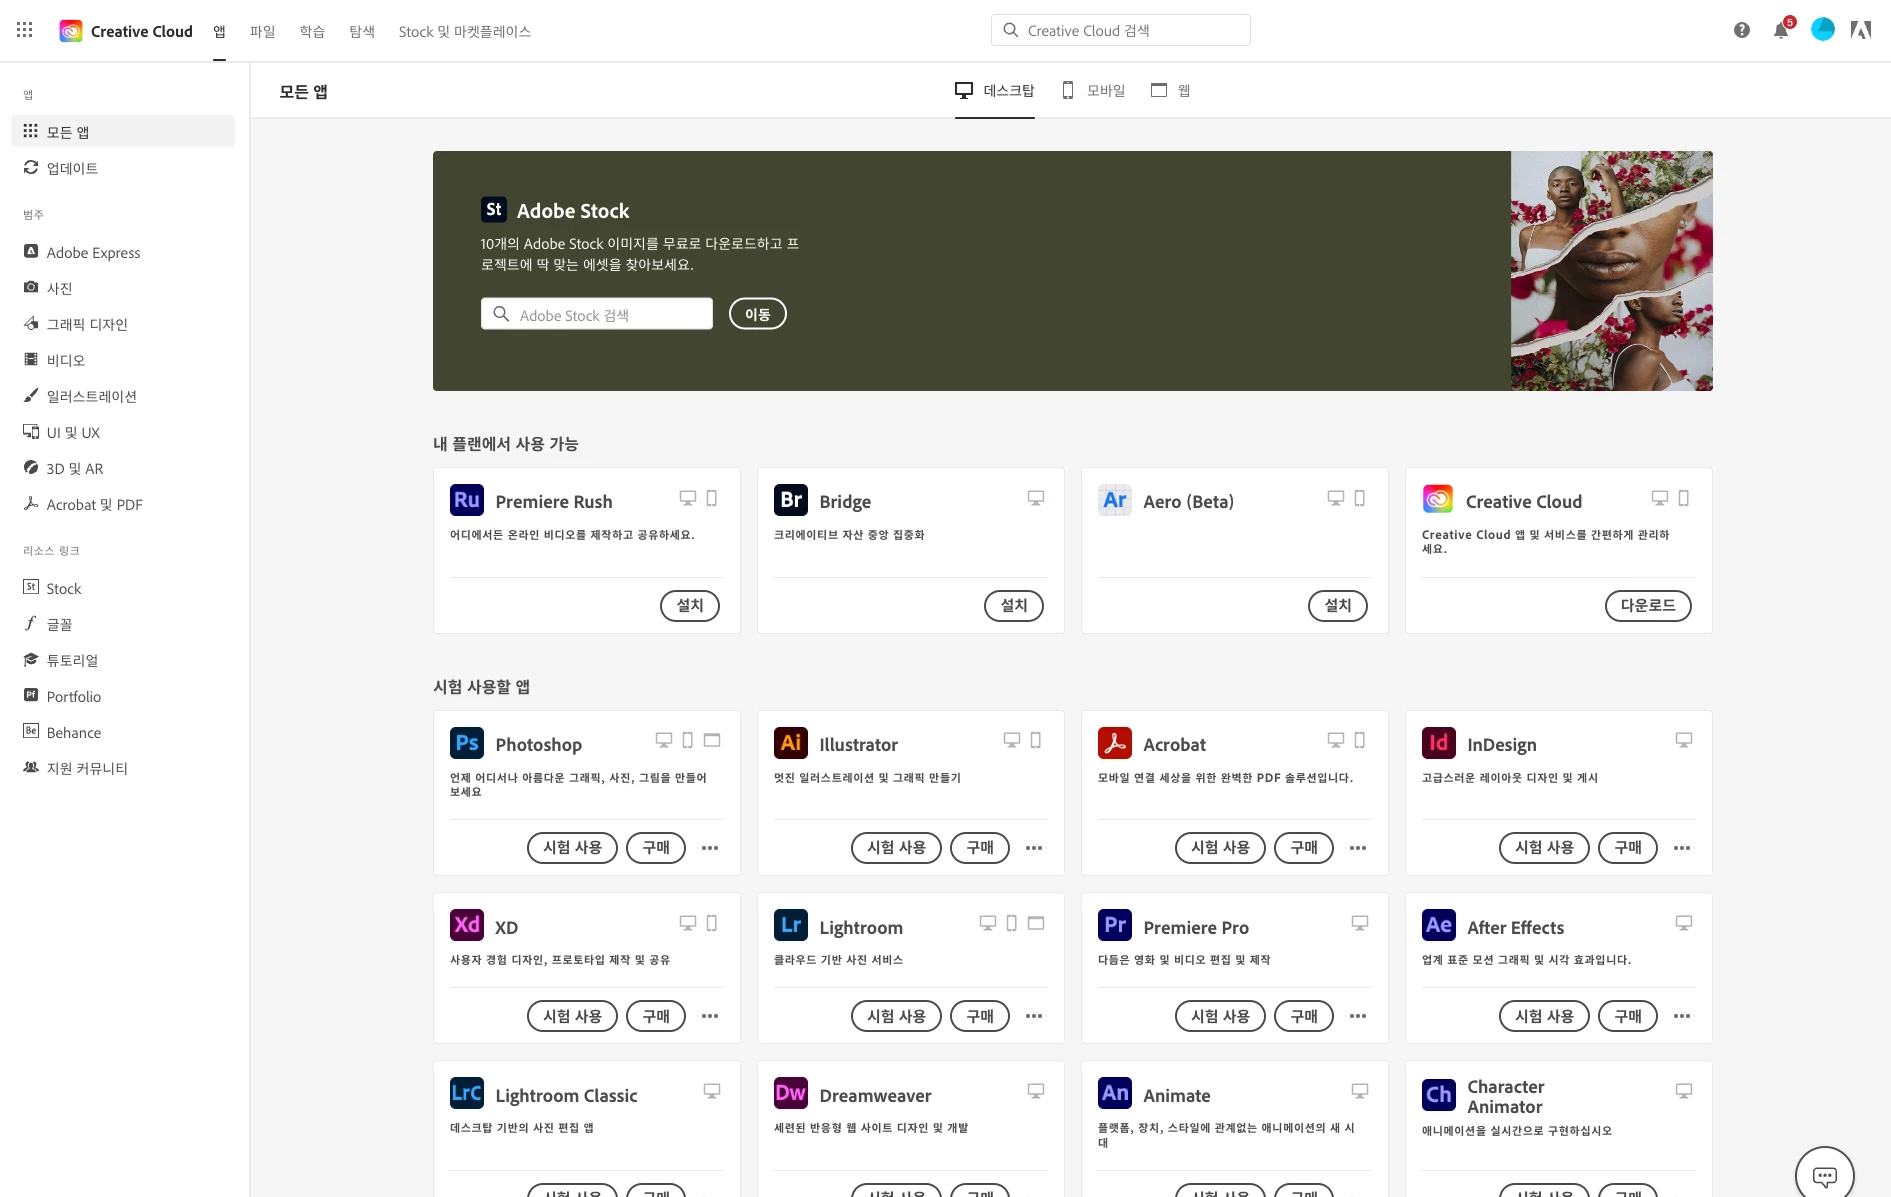
Task: Select 비디오 category in sidebar
Action: [x=123, y=360]
